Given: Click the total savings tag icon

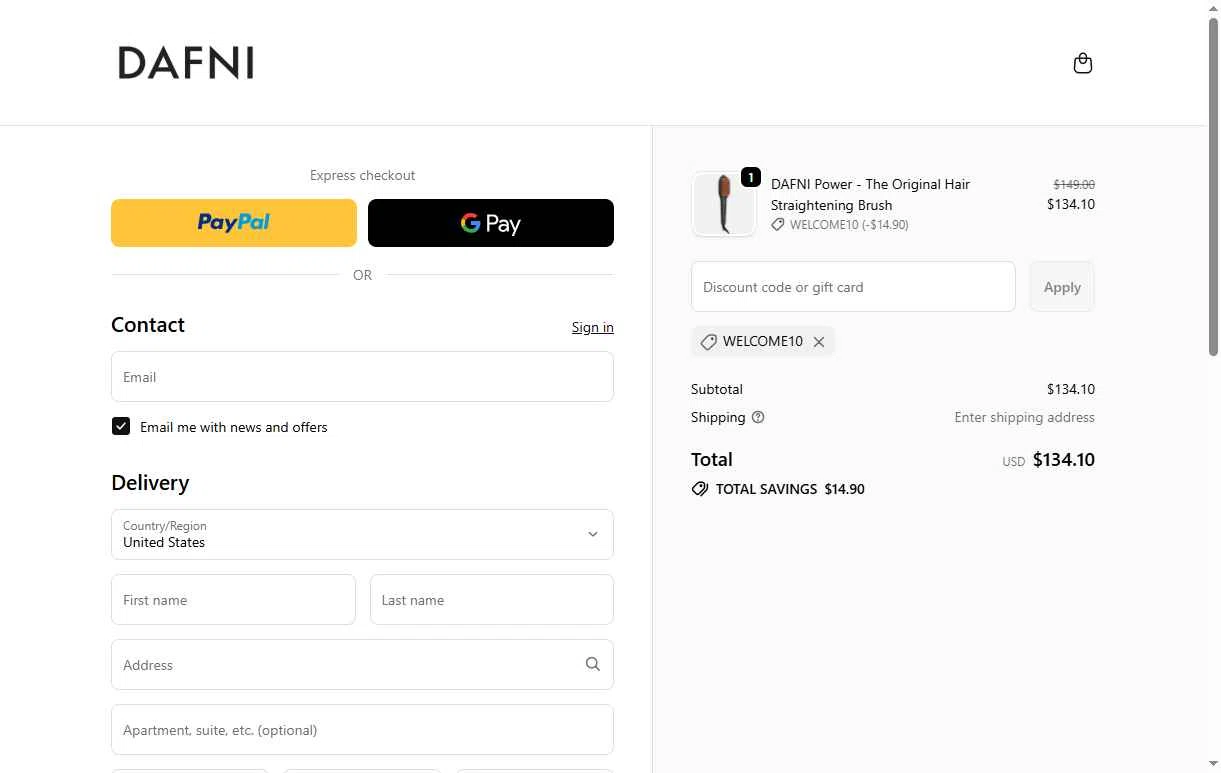Looking at the screenshot, I should click(700, 489).
